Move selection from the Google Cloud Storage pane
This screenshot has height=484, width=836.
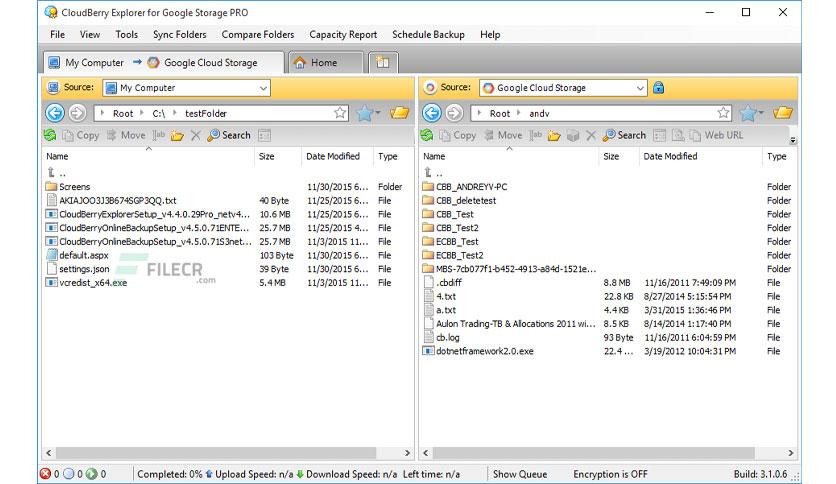[503, 135]
